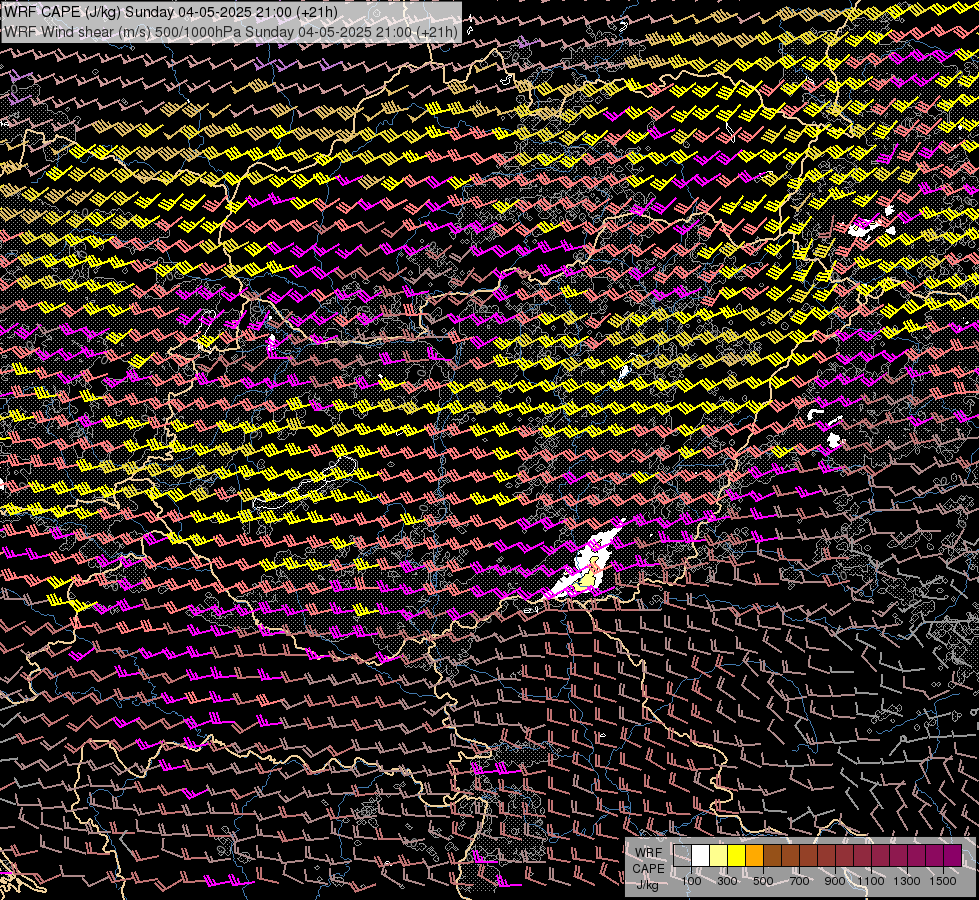Pick the final purple 1500 J/kg swatch
This screenshot has width=979, height=900.
coord(952,856)
